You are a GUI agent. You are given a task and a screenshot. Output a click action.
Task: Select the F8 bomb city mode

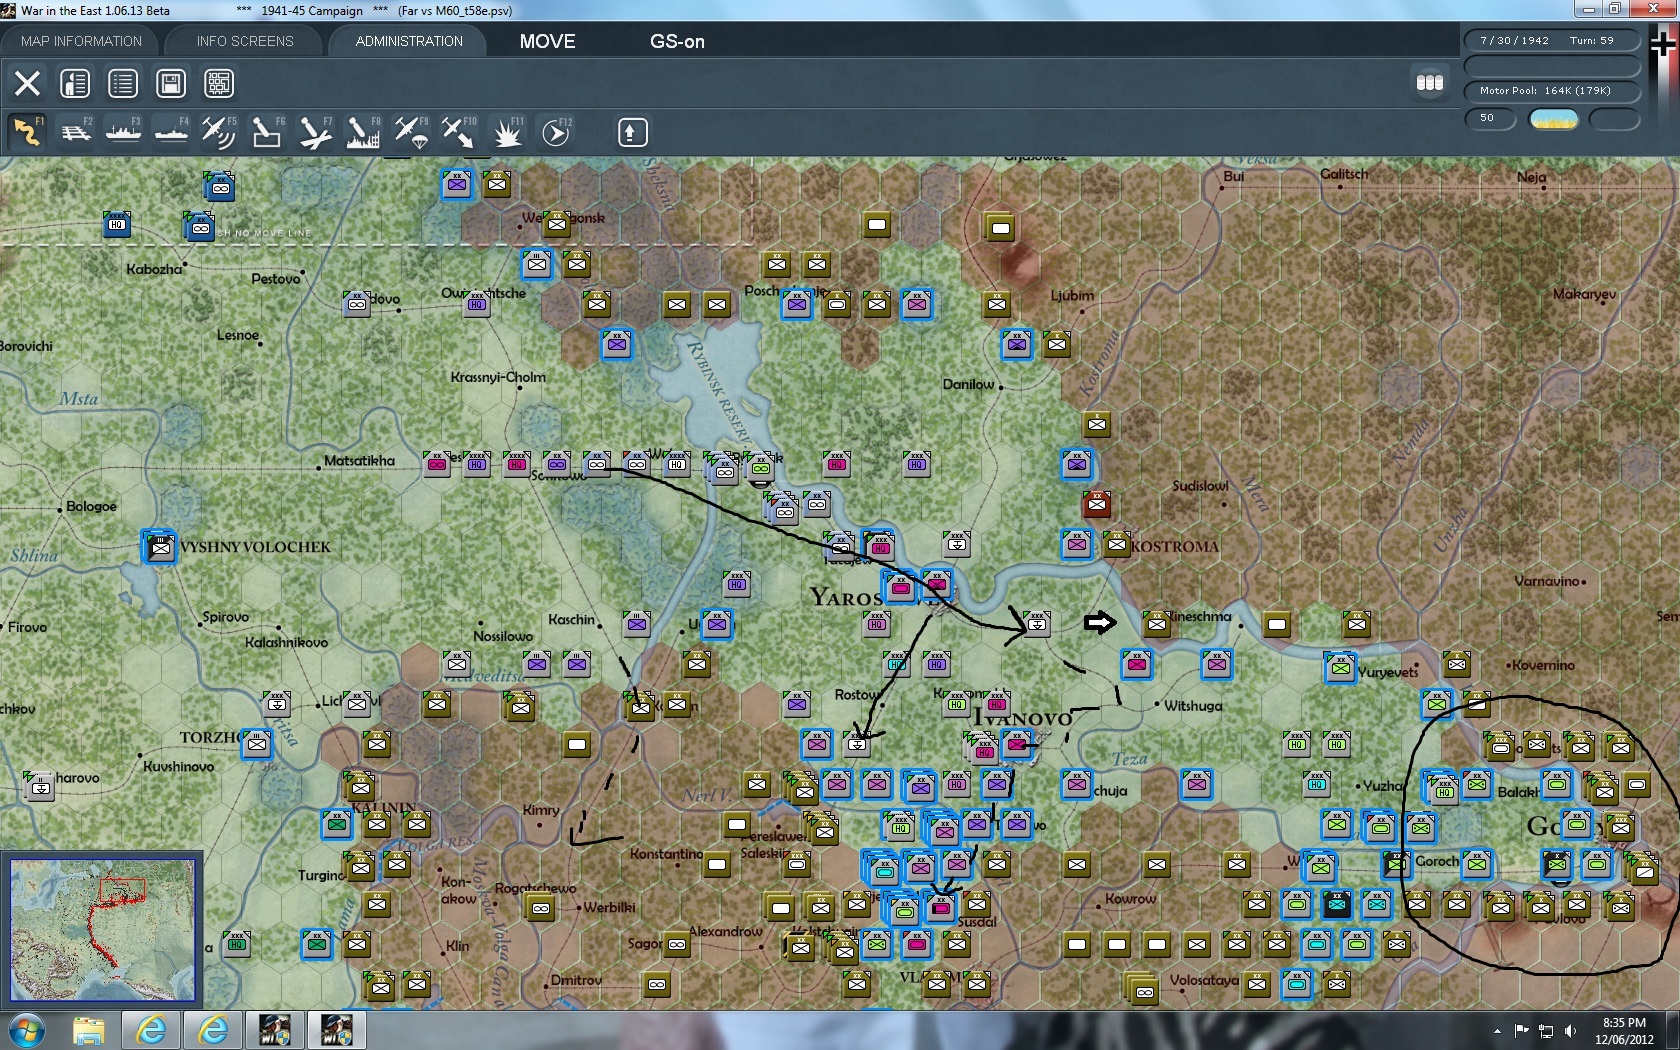pos(363,132)
